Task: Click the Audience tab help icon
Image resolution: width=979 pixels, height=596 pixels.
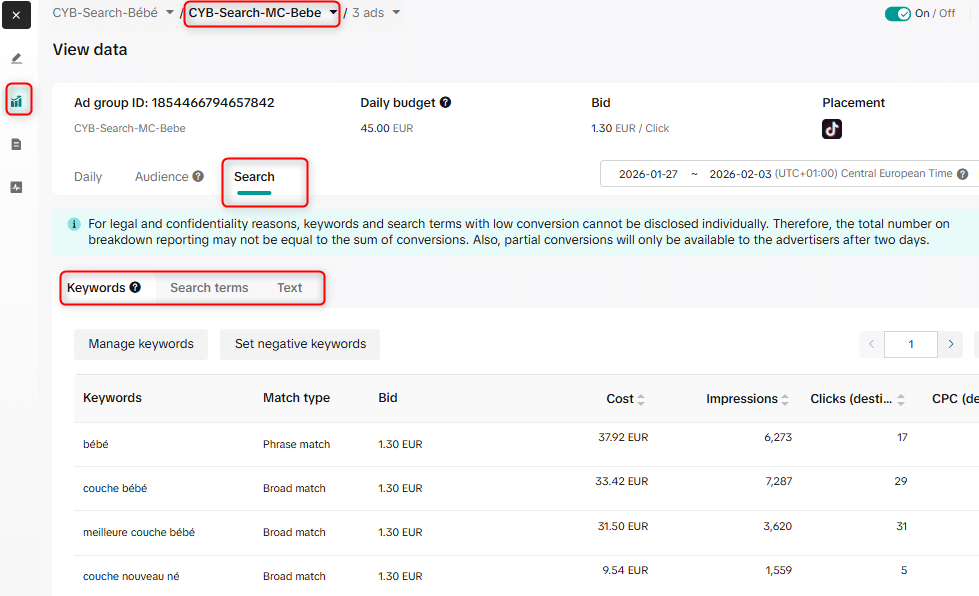Action: (198, 176)
